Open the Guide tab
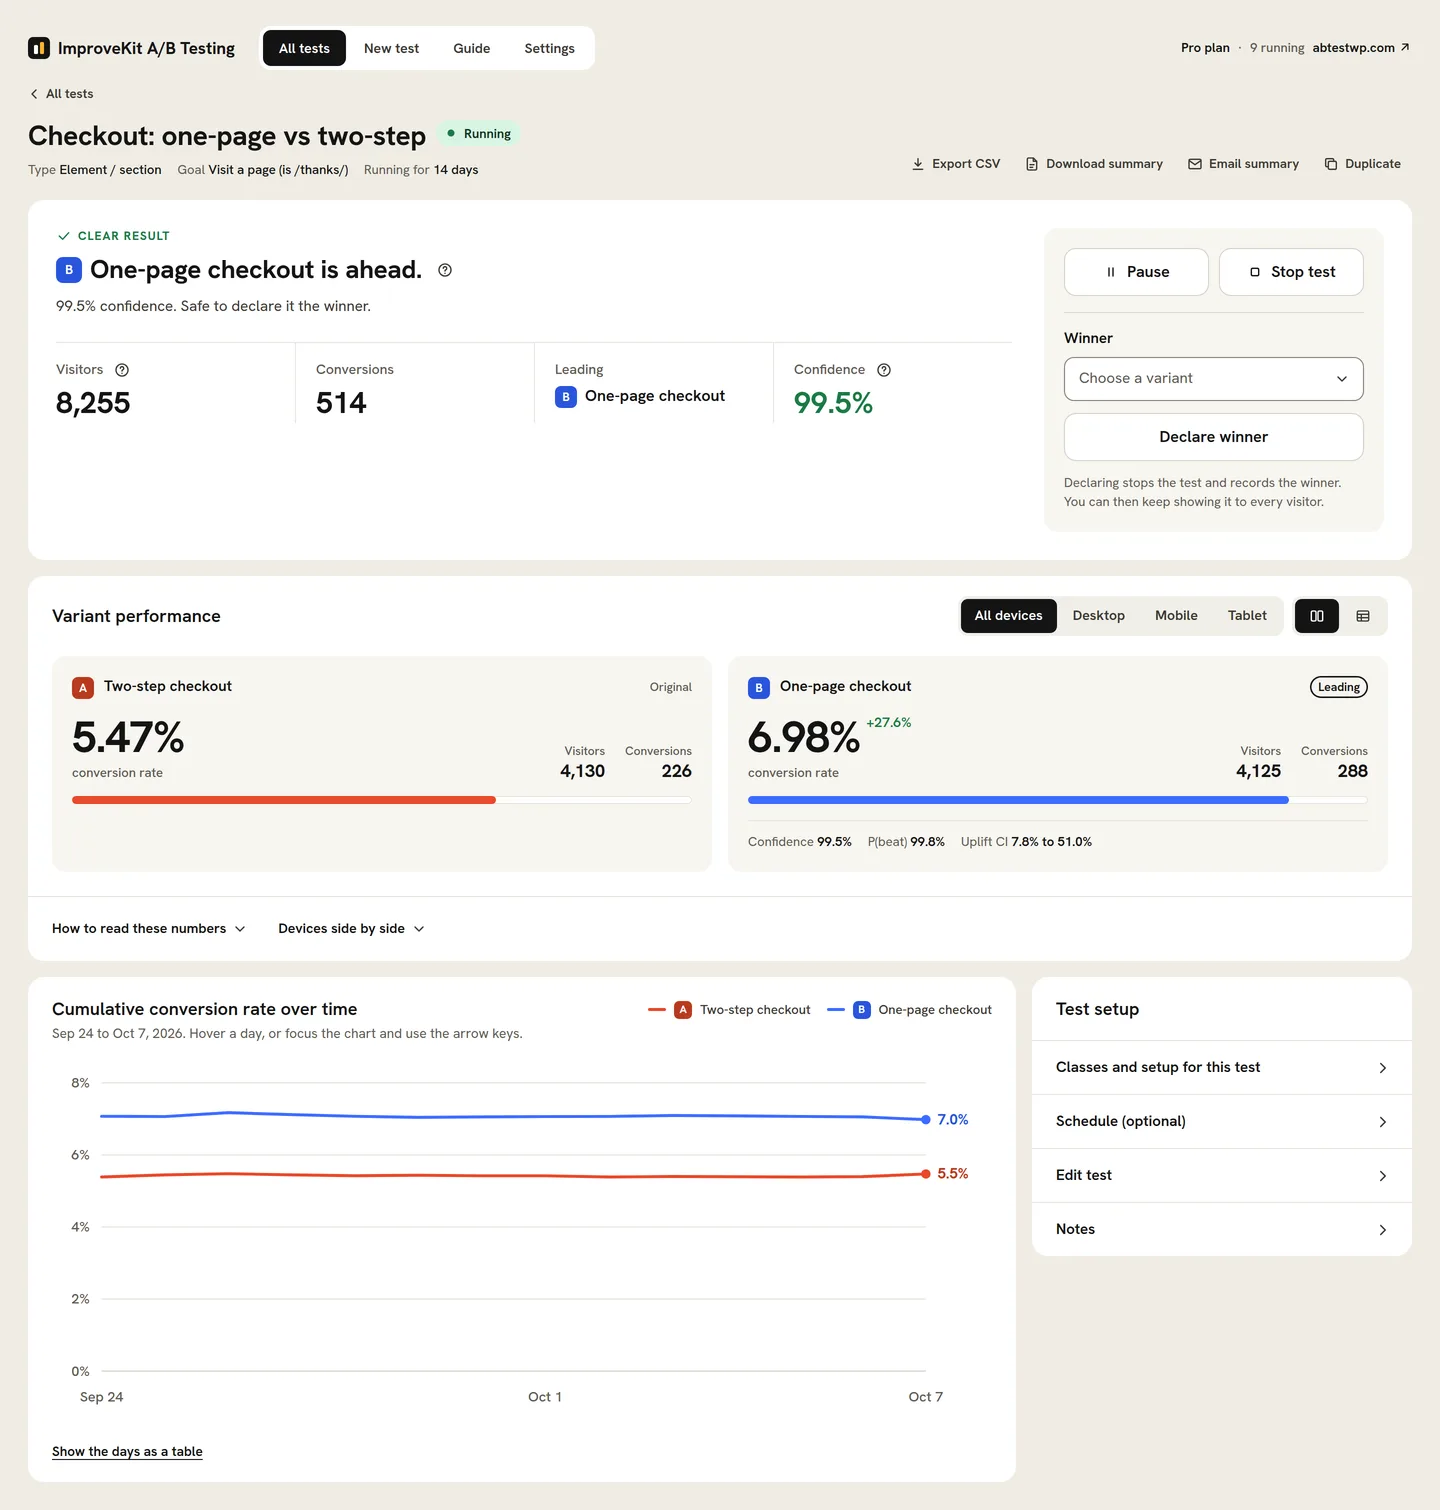This screenshot has width=1440, height=1510. coord(472,48)
